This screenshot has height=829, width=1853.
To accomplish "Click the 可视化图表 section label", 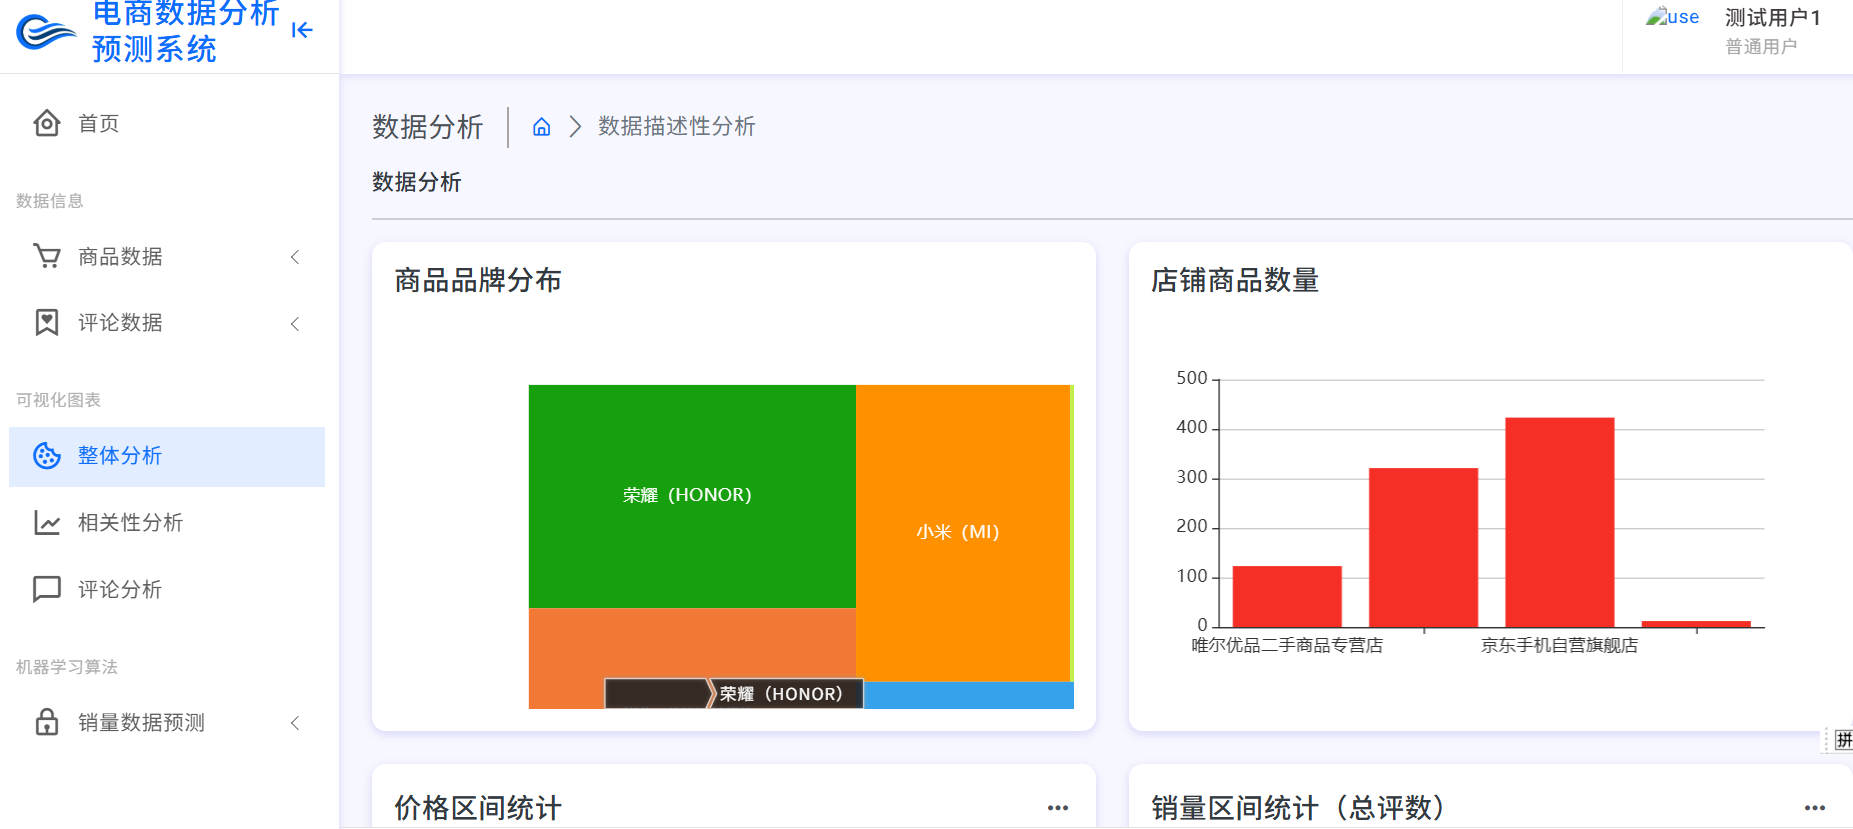I will click(58, 400).
